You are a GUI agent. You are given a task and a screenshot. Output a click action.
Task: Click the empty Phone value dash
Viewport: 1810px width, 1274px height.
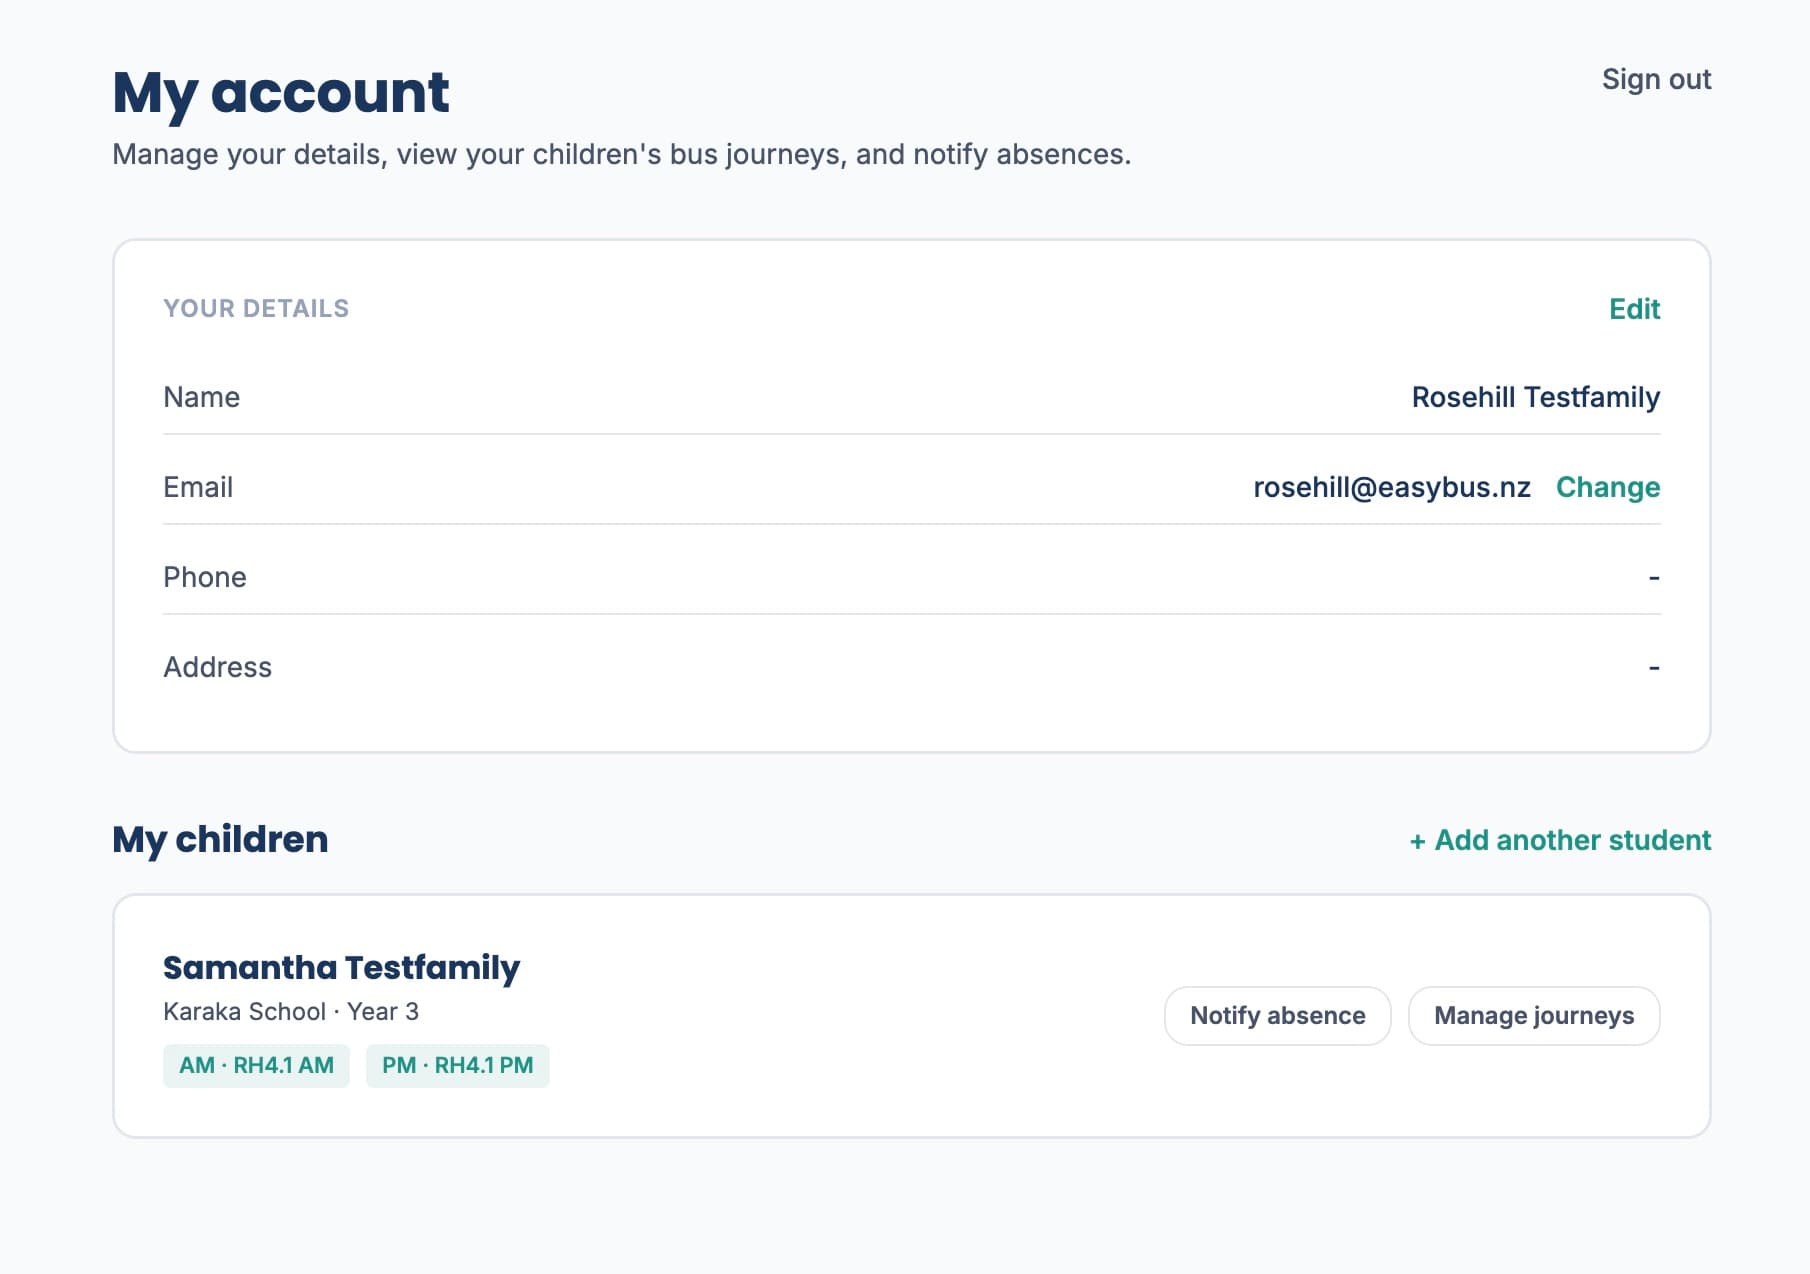click(1654, 577)
